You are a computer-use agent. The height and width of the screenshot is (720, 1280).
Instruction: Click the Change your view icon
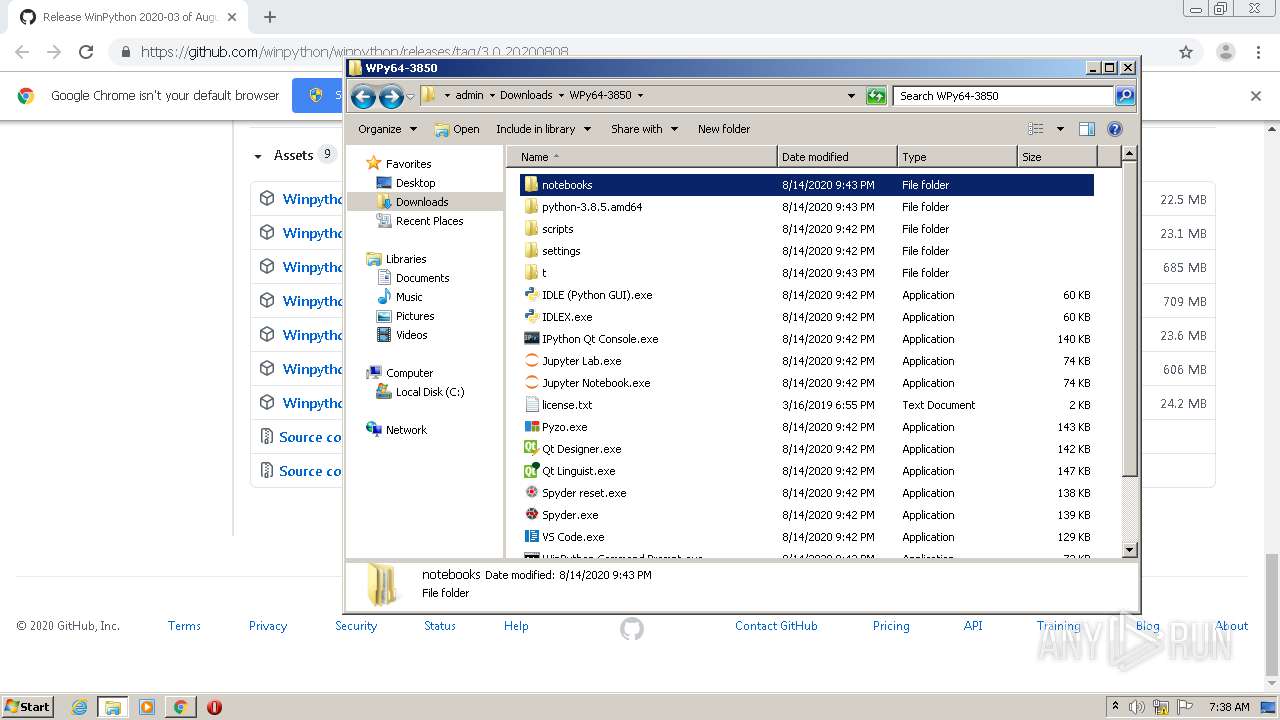tap(1036, 129)
